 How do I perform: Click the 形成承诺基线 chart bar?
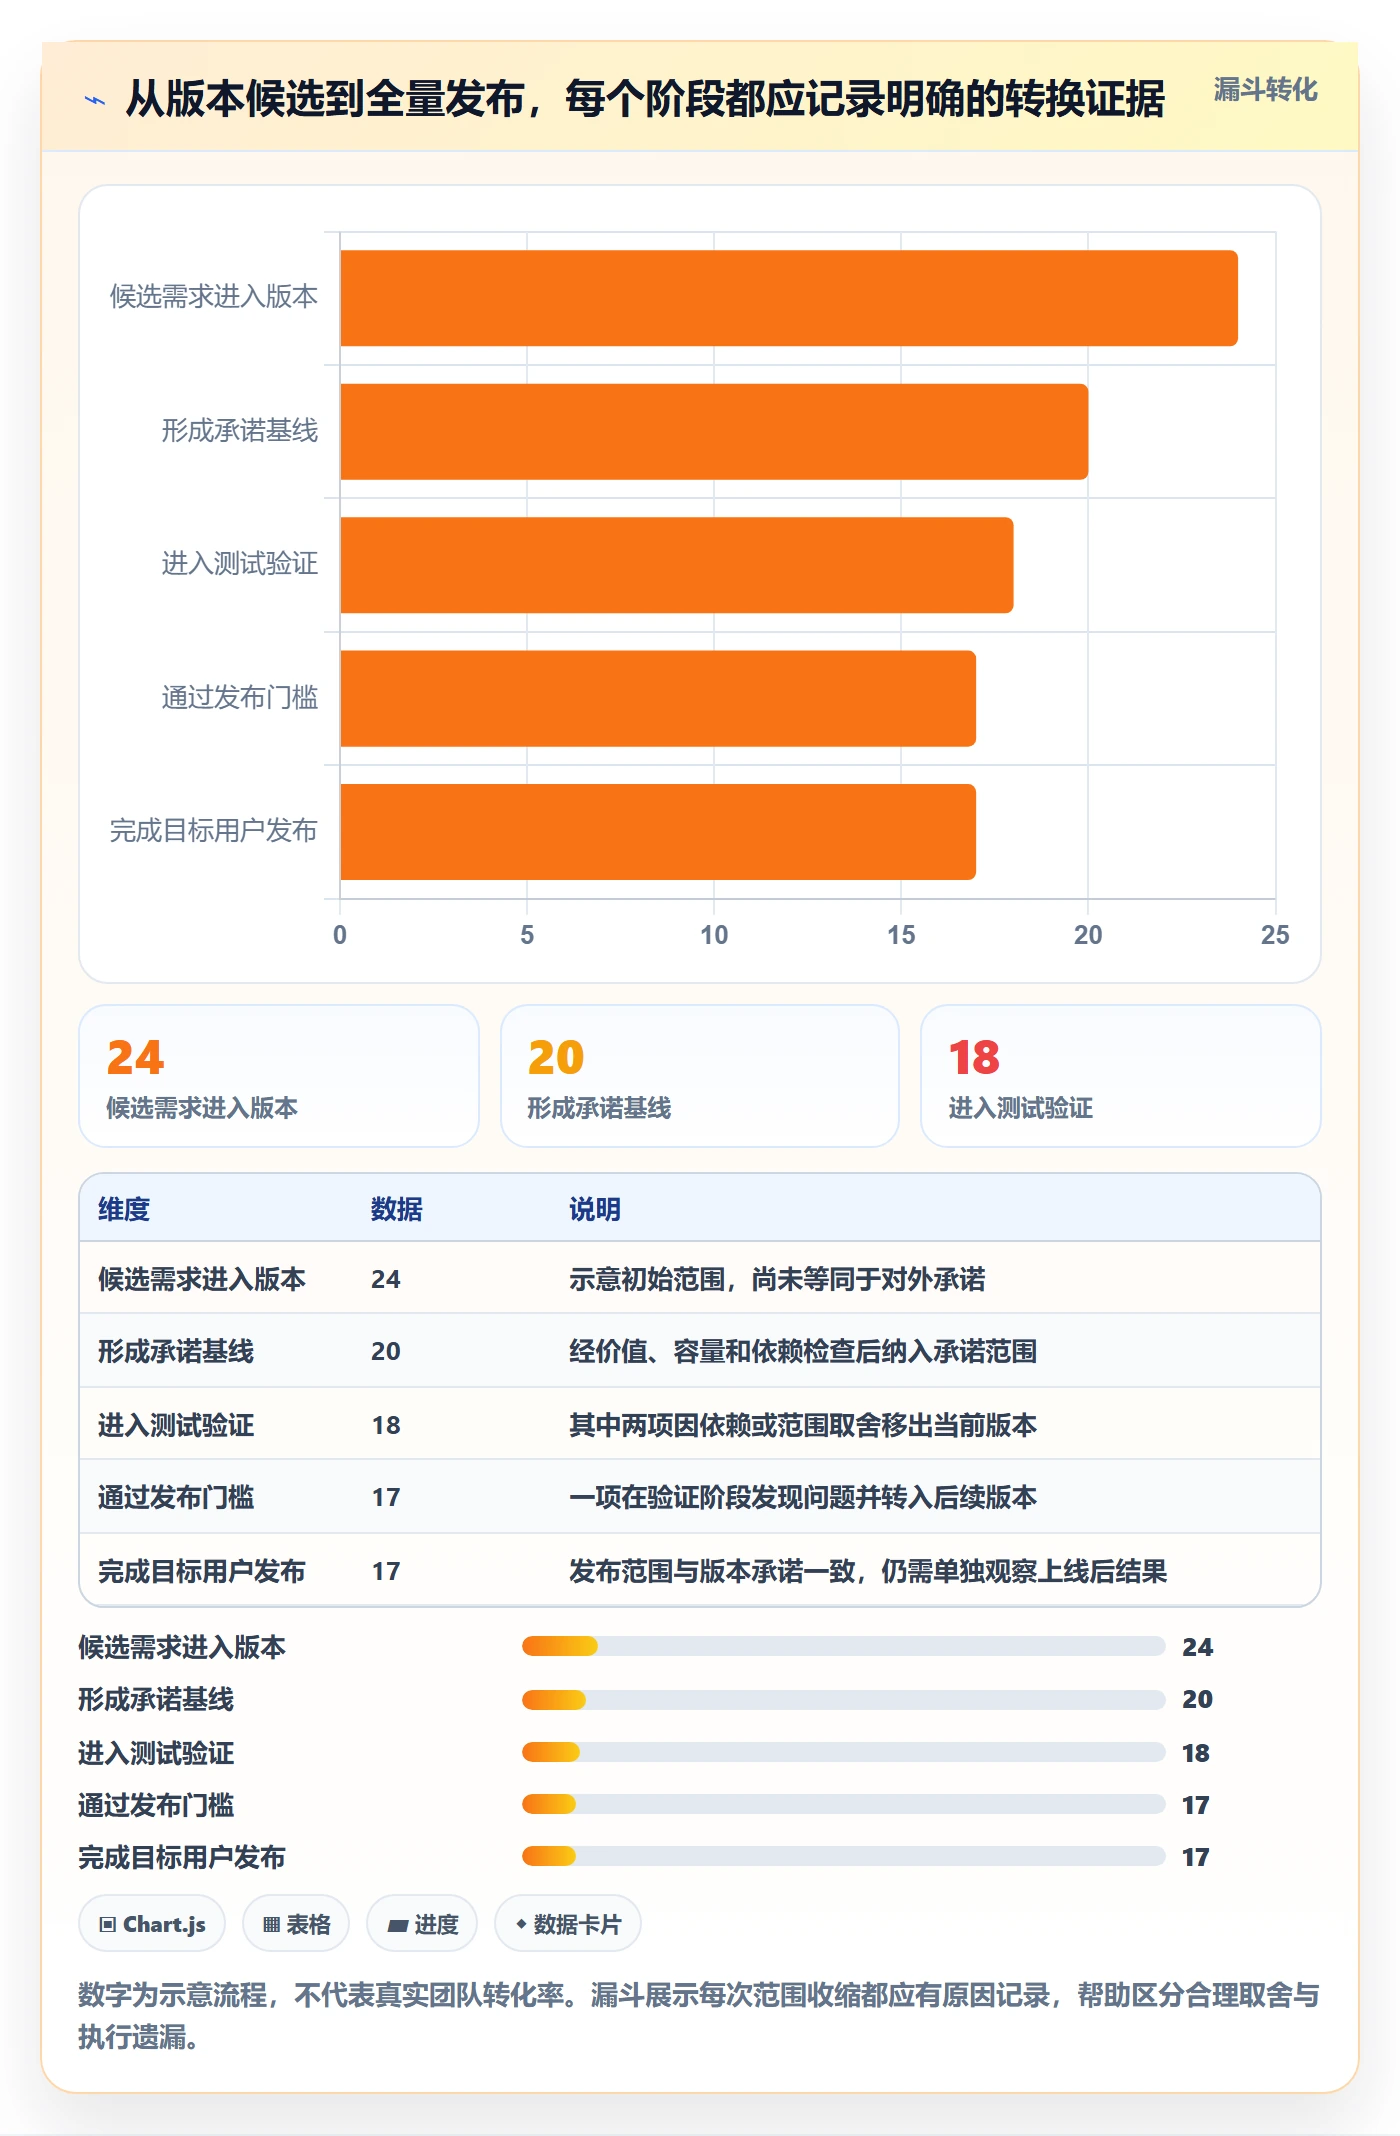click(714, 432)
